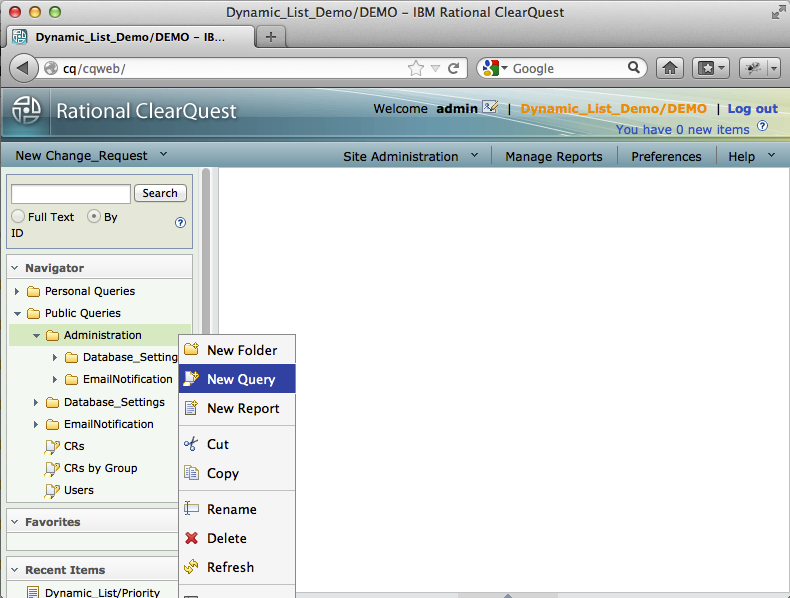Click You have 0 new items link
The width and height of the screenshot is (790, 598).
[683, 129]
